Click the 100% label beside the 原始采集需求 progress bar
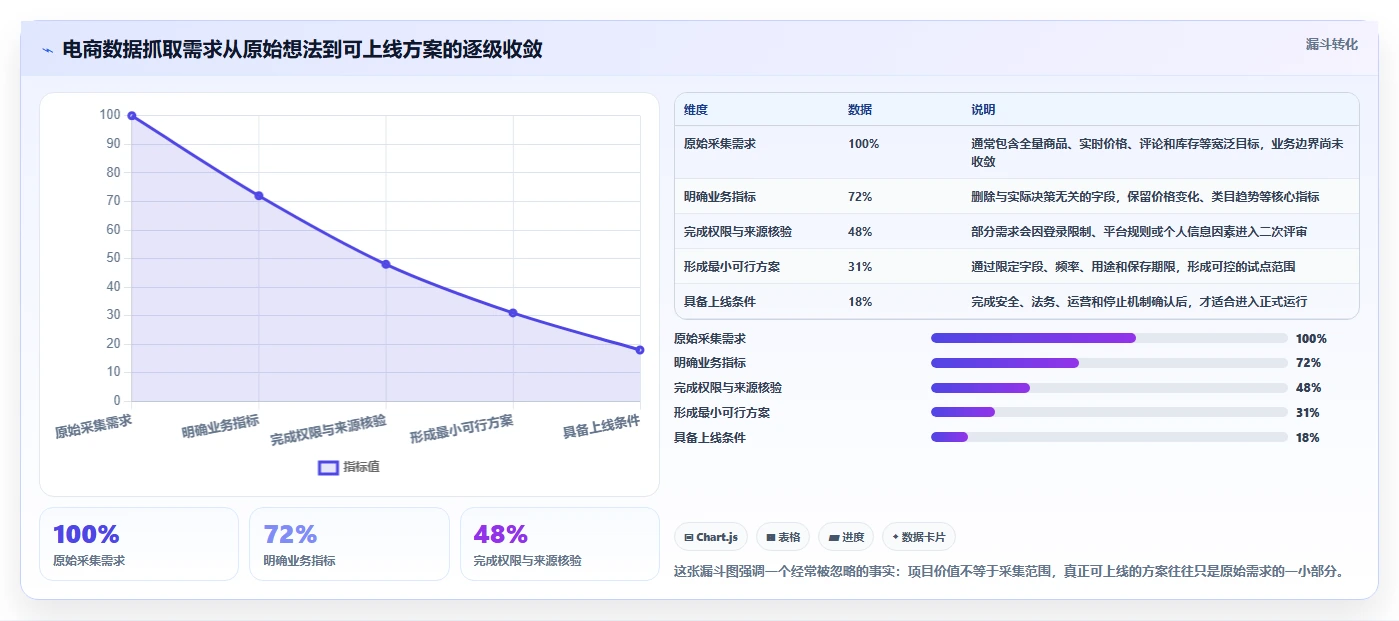Screen dimensions: 1399x621 coord(1311,339)
